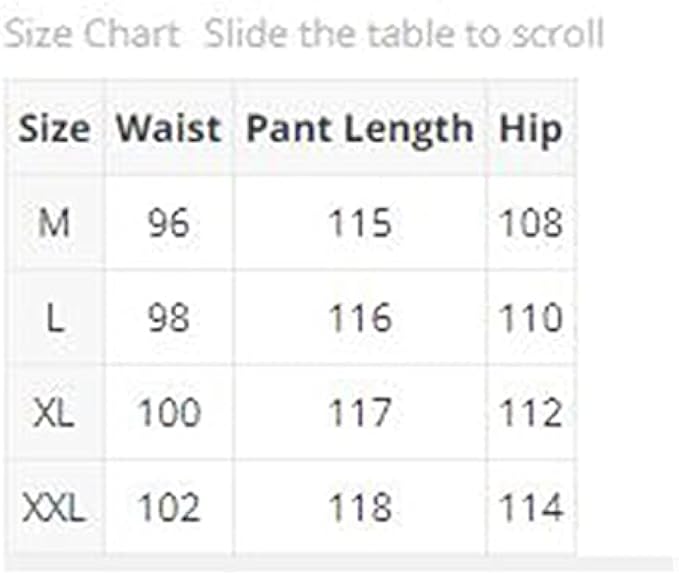Select the L size row label

click(54, 318)
